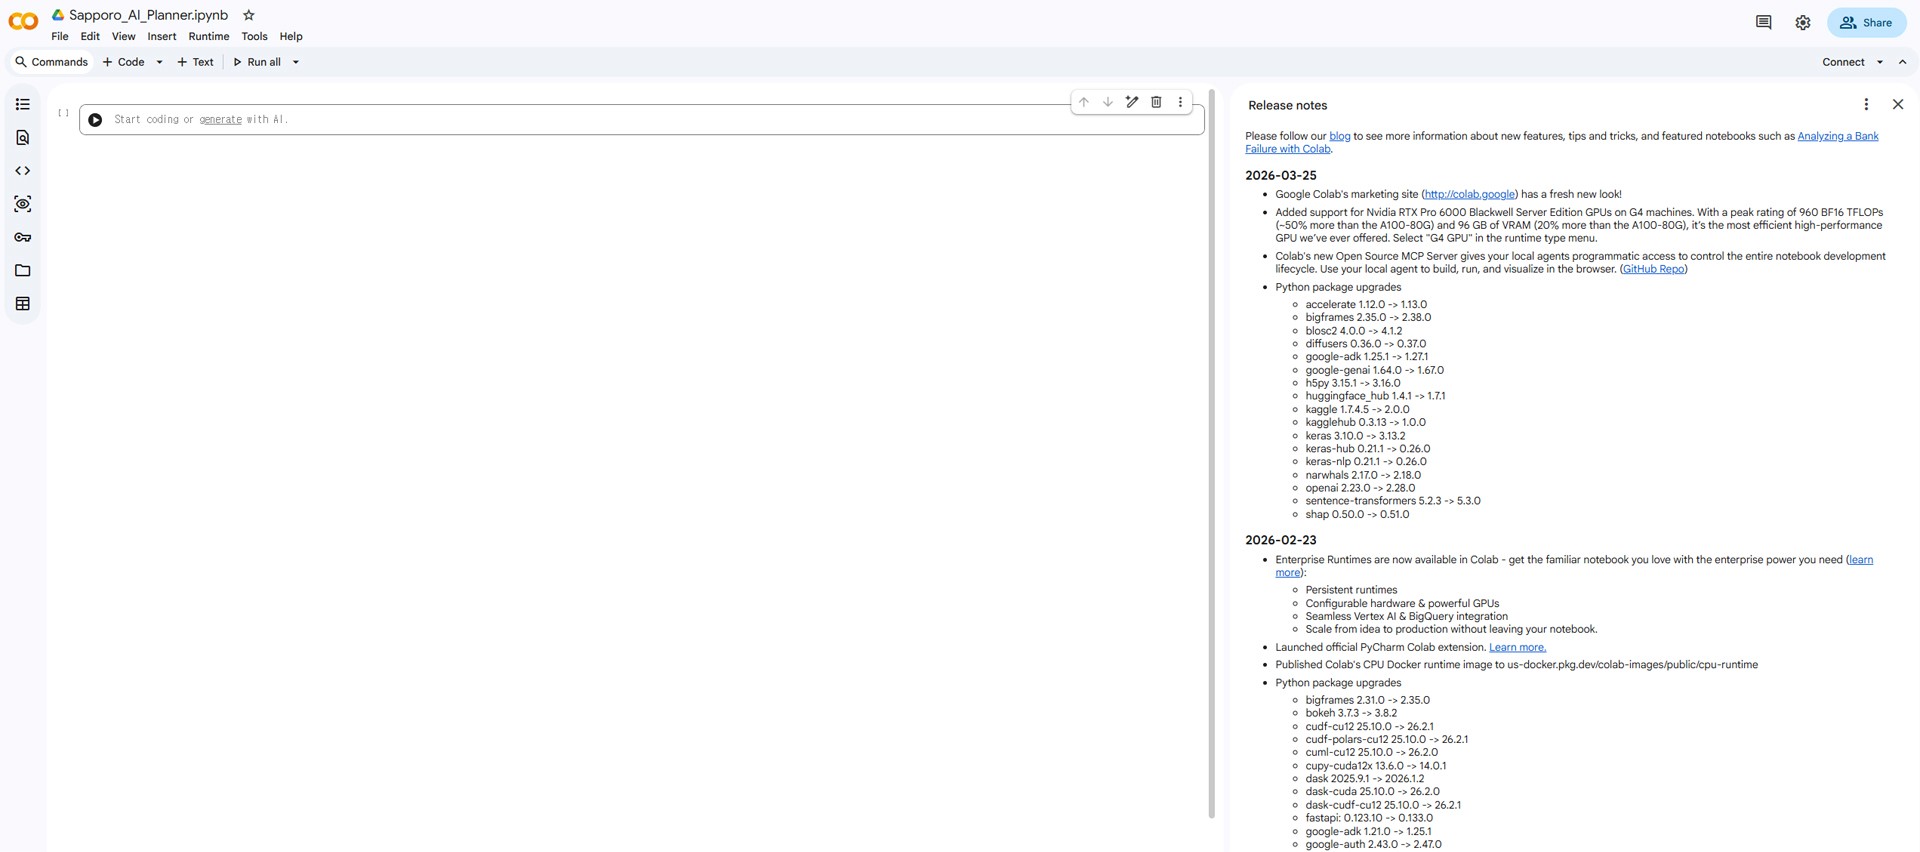Screen dimensions: 1920x852
Task: Open Code snippets sidebar icon
Action: (23, 171)
